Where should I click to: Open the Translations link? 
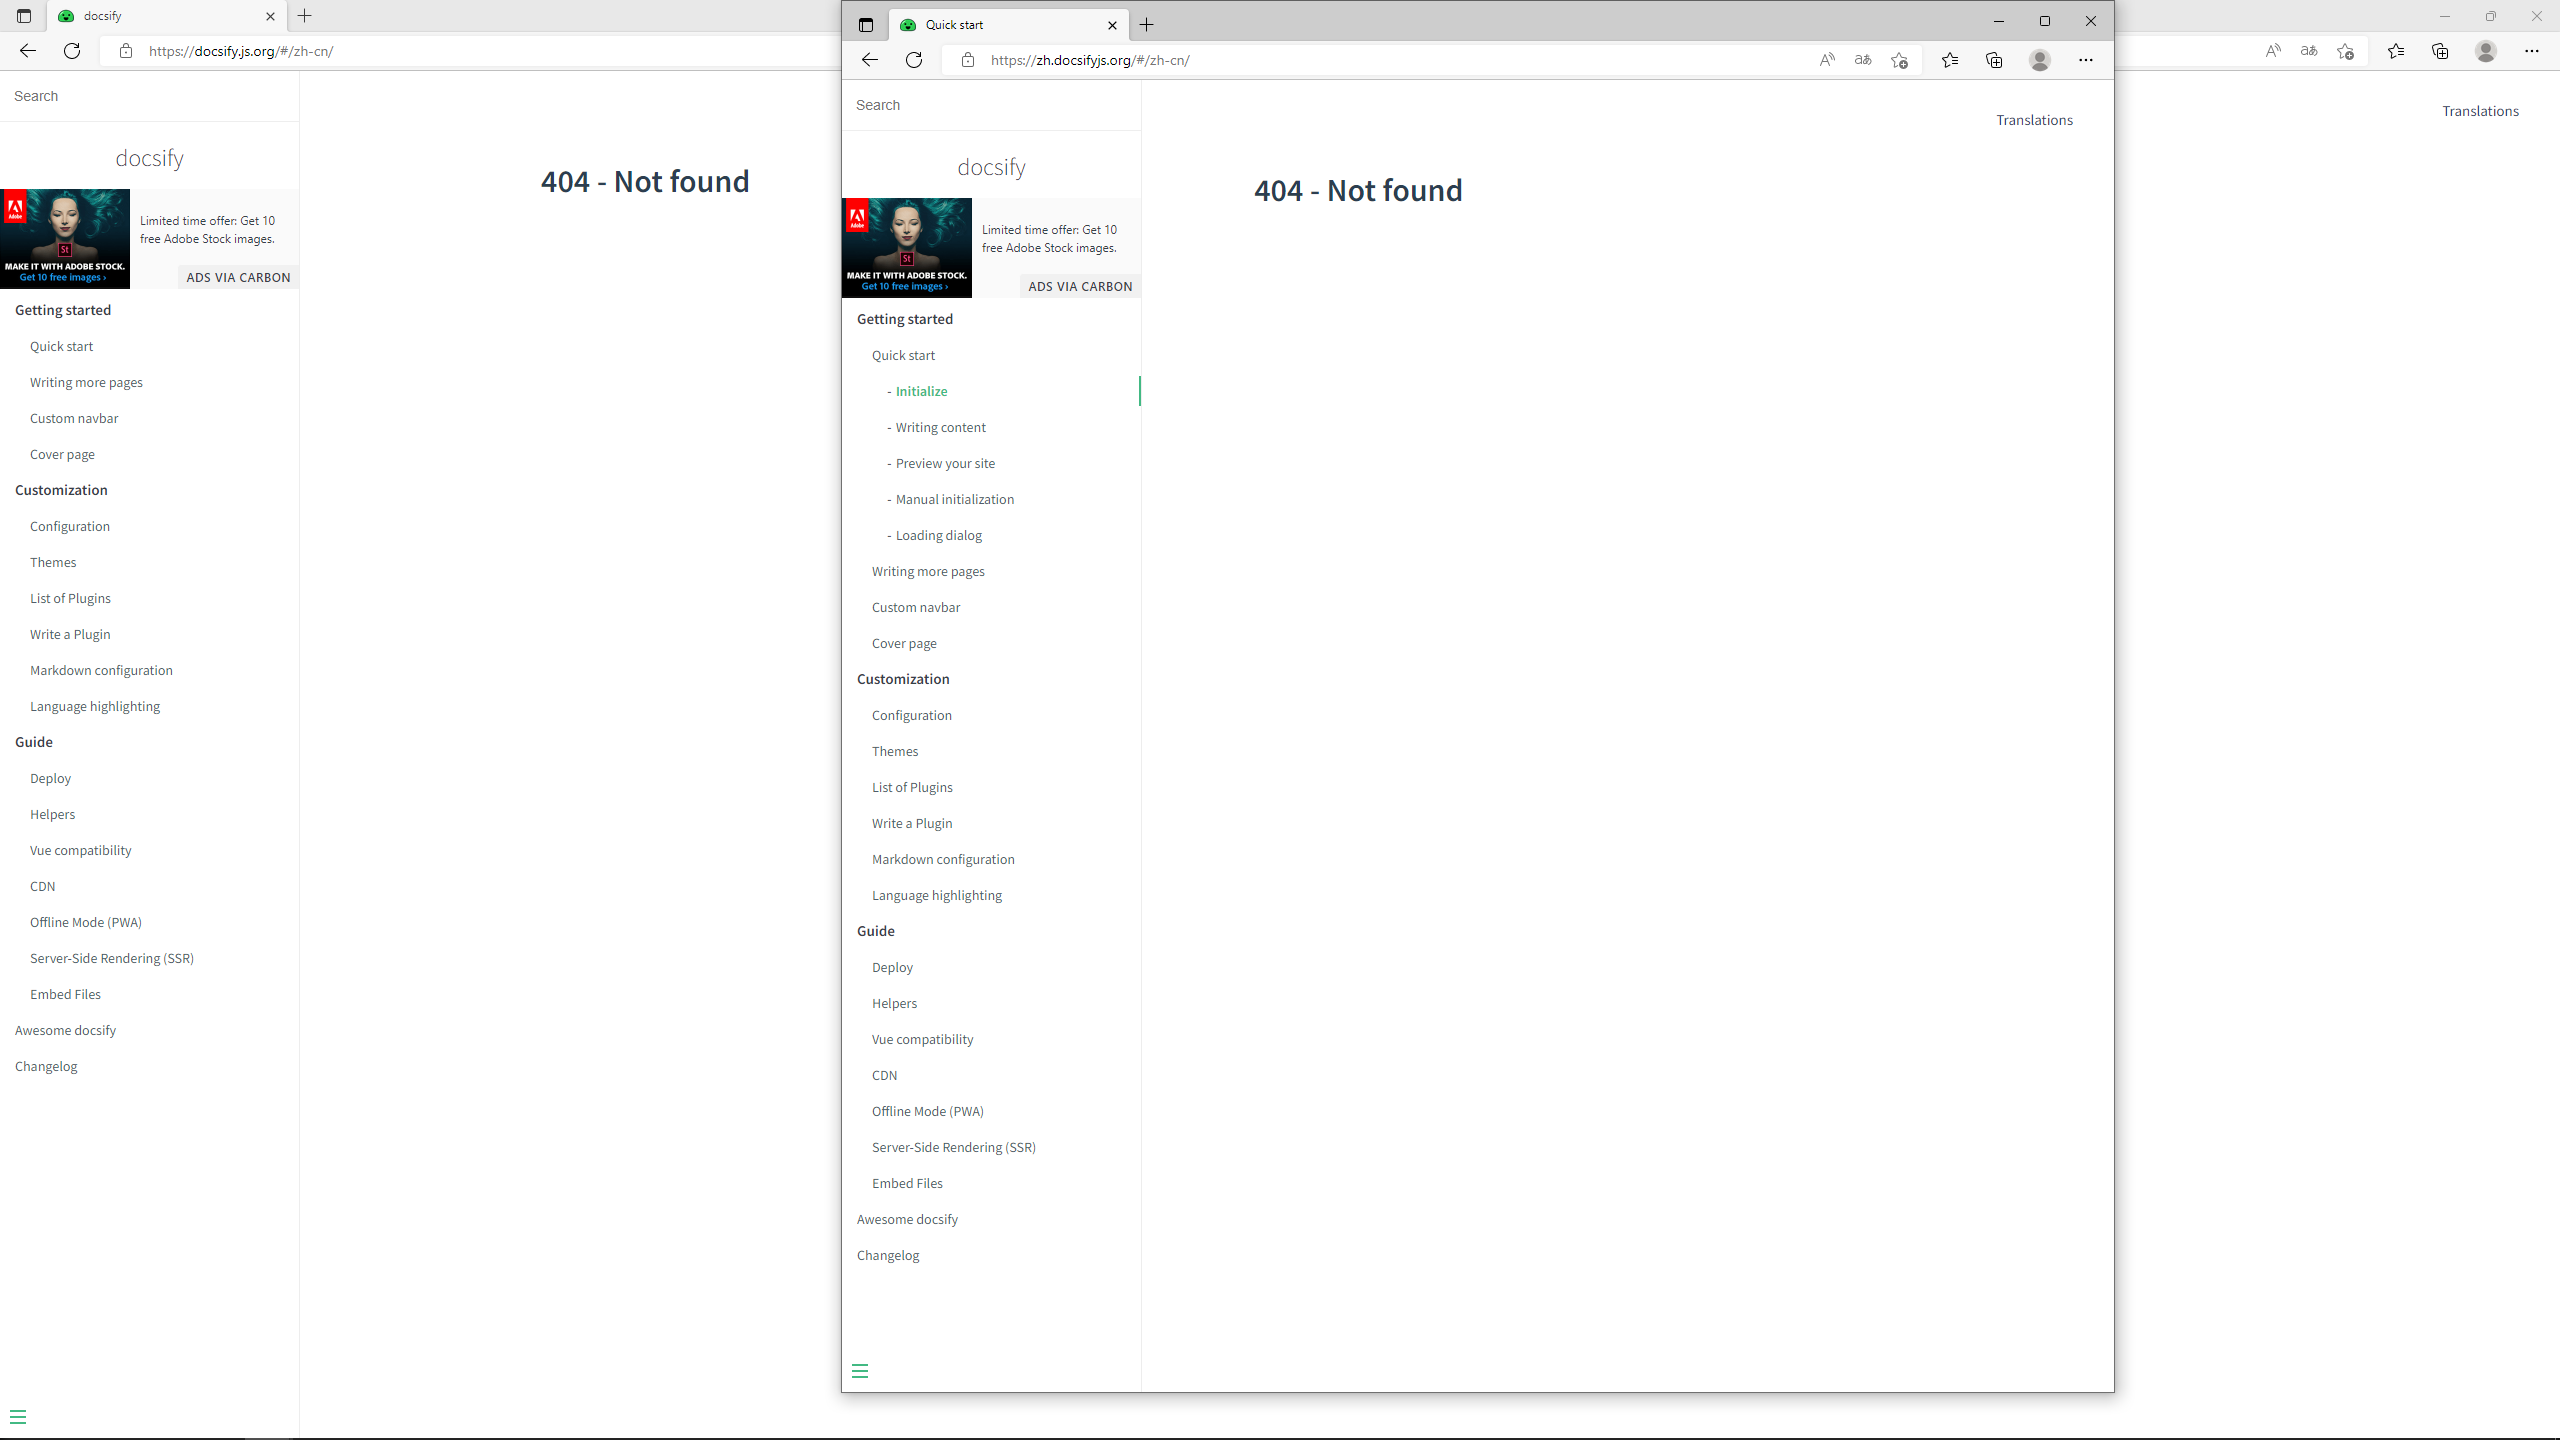coord(2034,119)
